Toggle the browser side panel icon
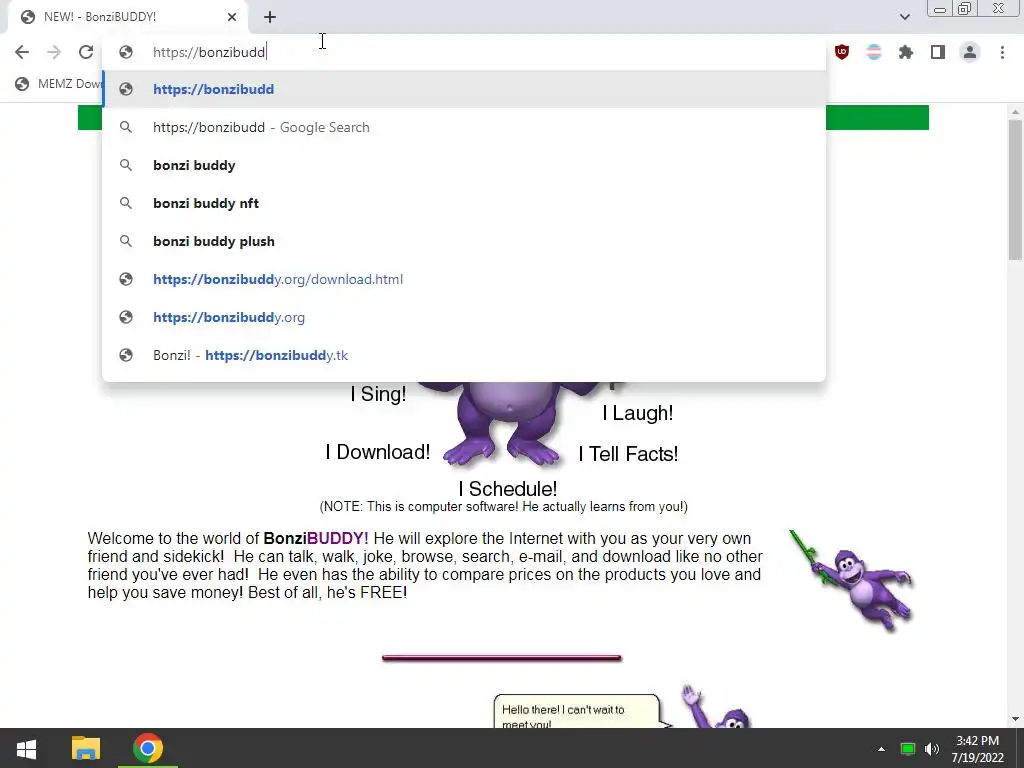1024x768 pixels. (x=938, y=52)
